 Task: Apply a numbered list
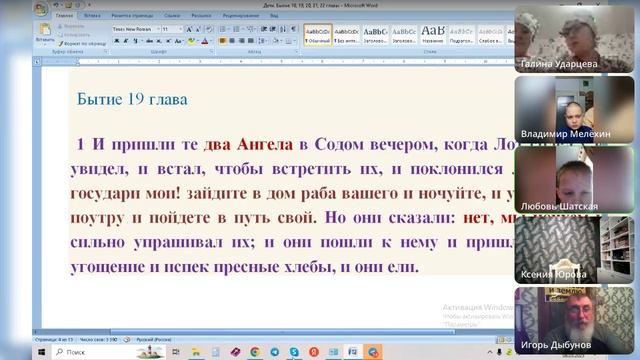click(x=237, y=29)
